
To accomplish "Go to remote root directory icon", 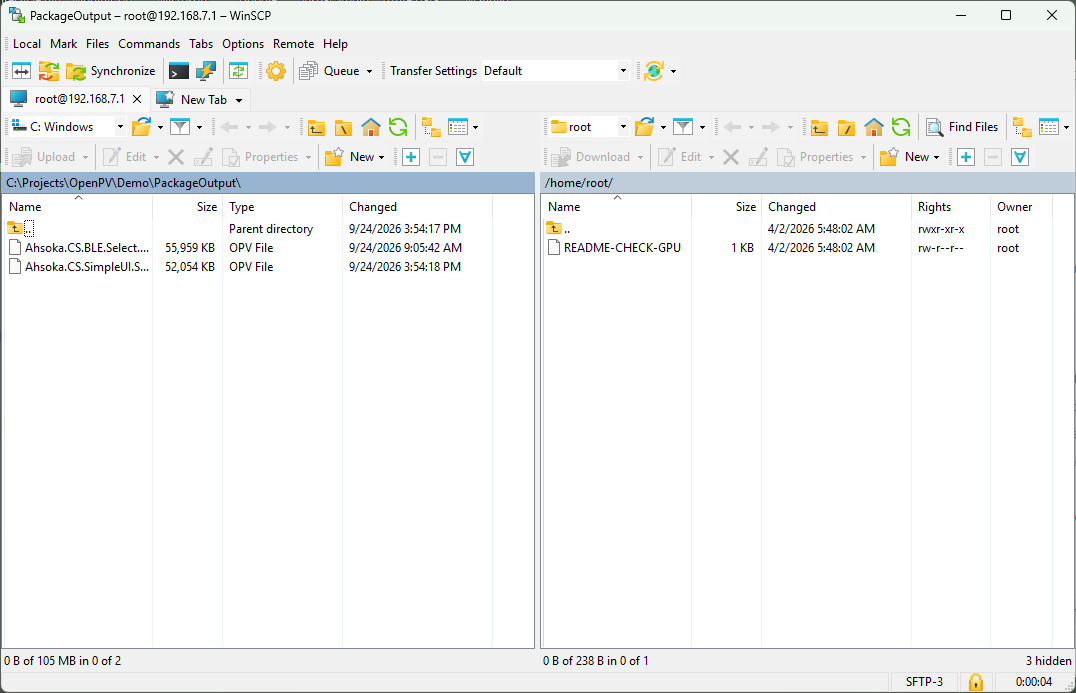I will [x=846, y=127].
